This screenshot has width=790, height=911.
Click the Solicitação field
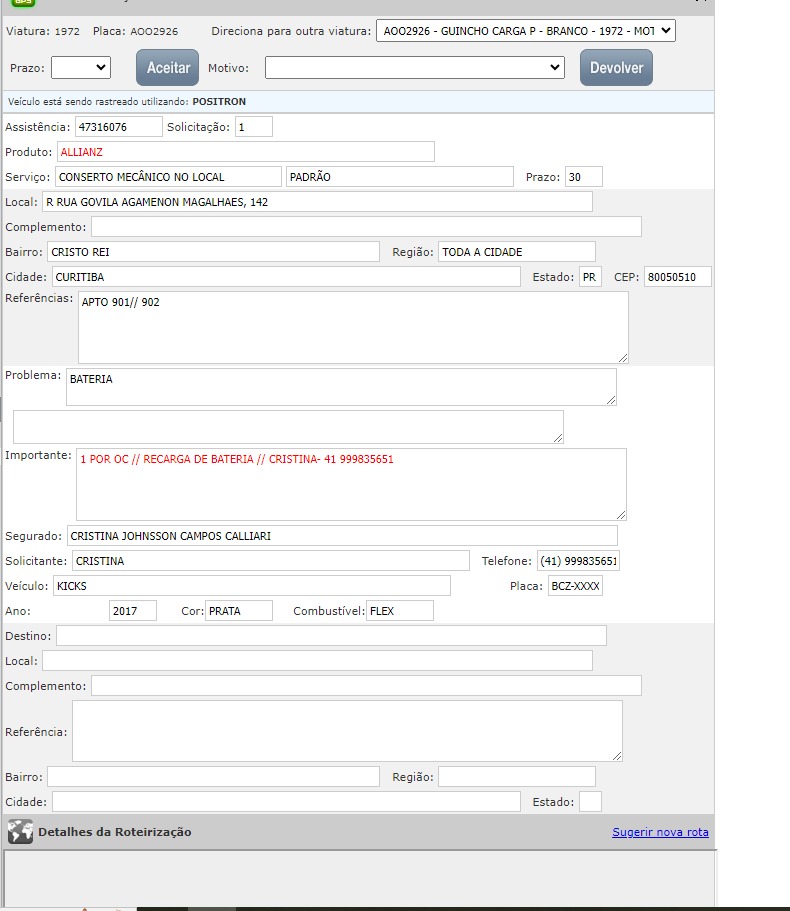[253, 127]
